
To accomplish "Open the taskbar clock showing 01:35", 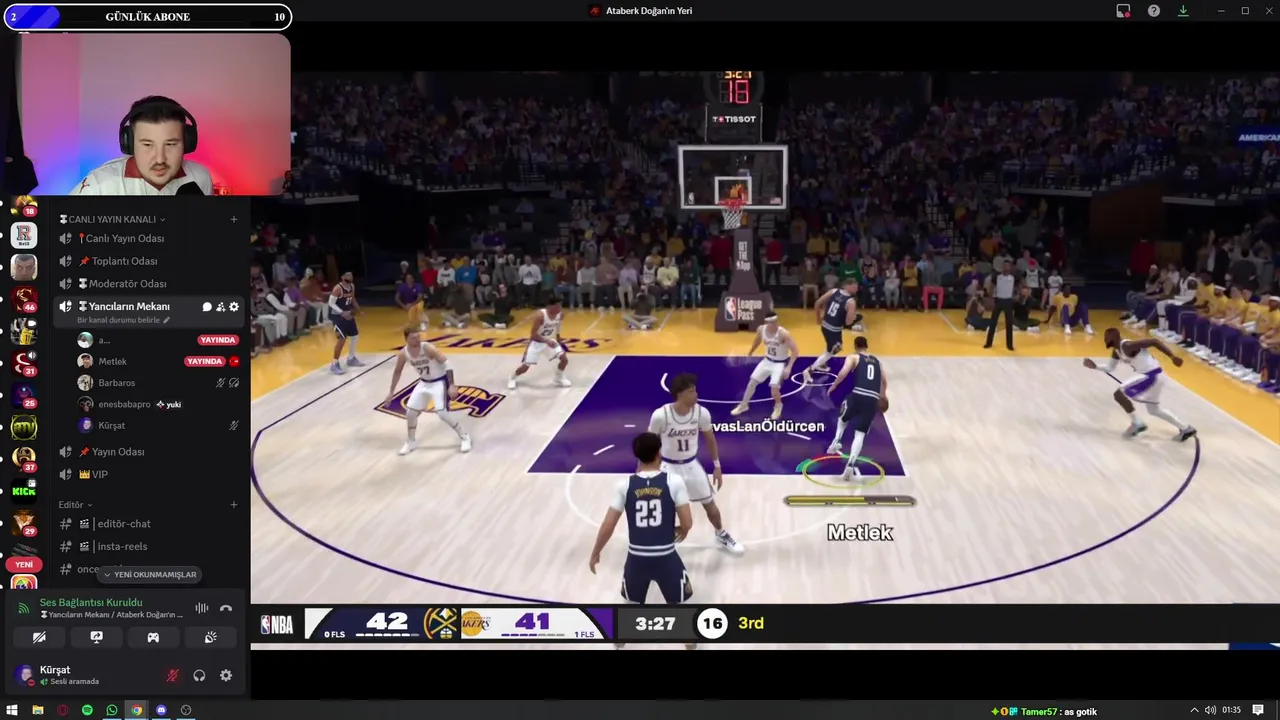I will 1231,711.
